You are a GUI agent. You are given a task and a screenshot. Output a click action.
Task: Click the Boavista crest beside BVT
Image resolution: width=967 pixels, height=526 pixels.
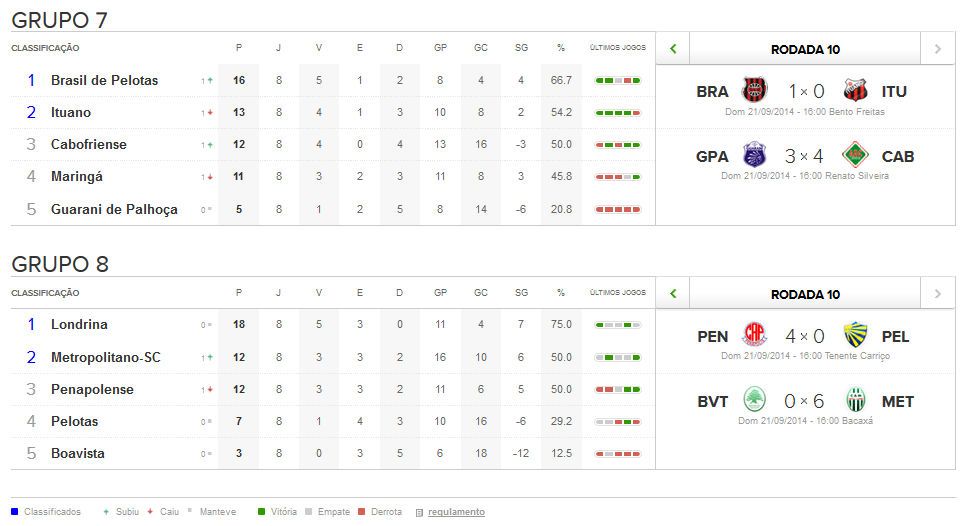755,400
